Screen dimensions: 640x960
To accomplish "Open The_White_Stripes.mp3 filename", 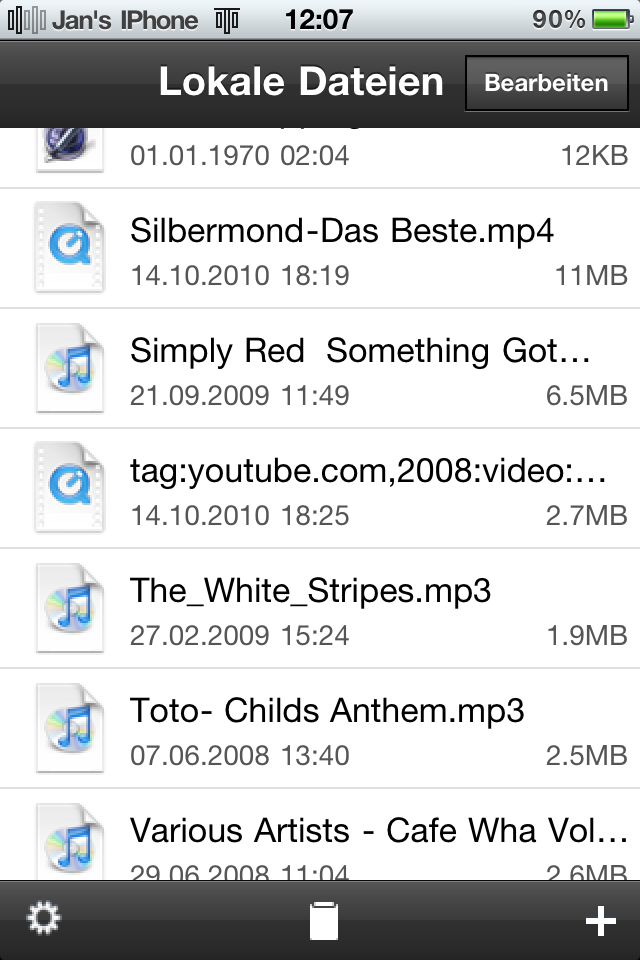I will tap(310, 591).
